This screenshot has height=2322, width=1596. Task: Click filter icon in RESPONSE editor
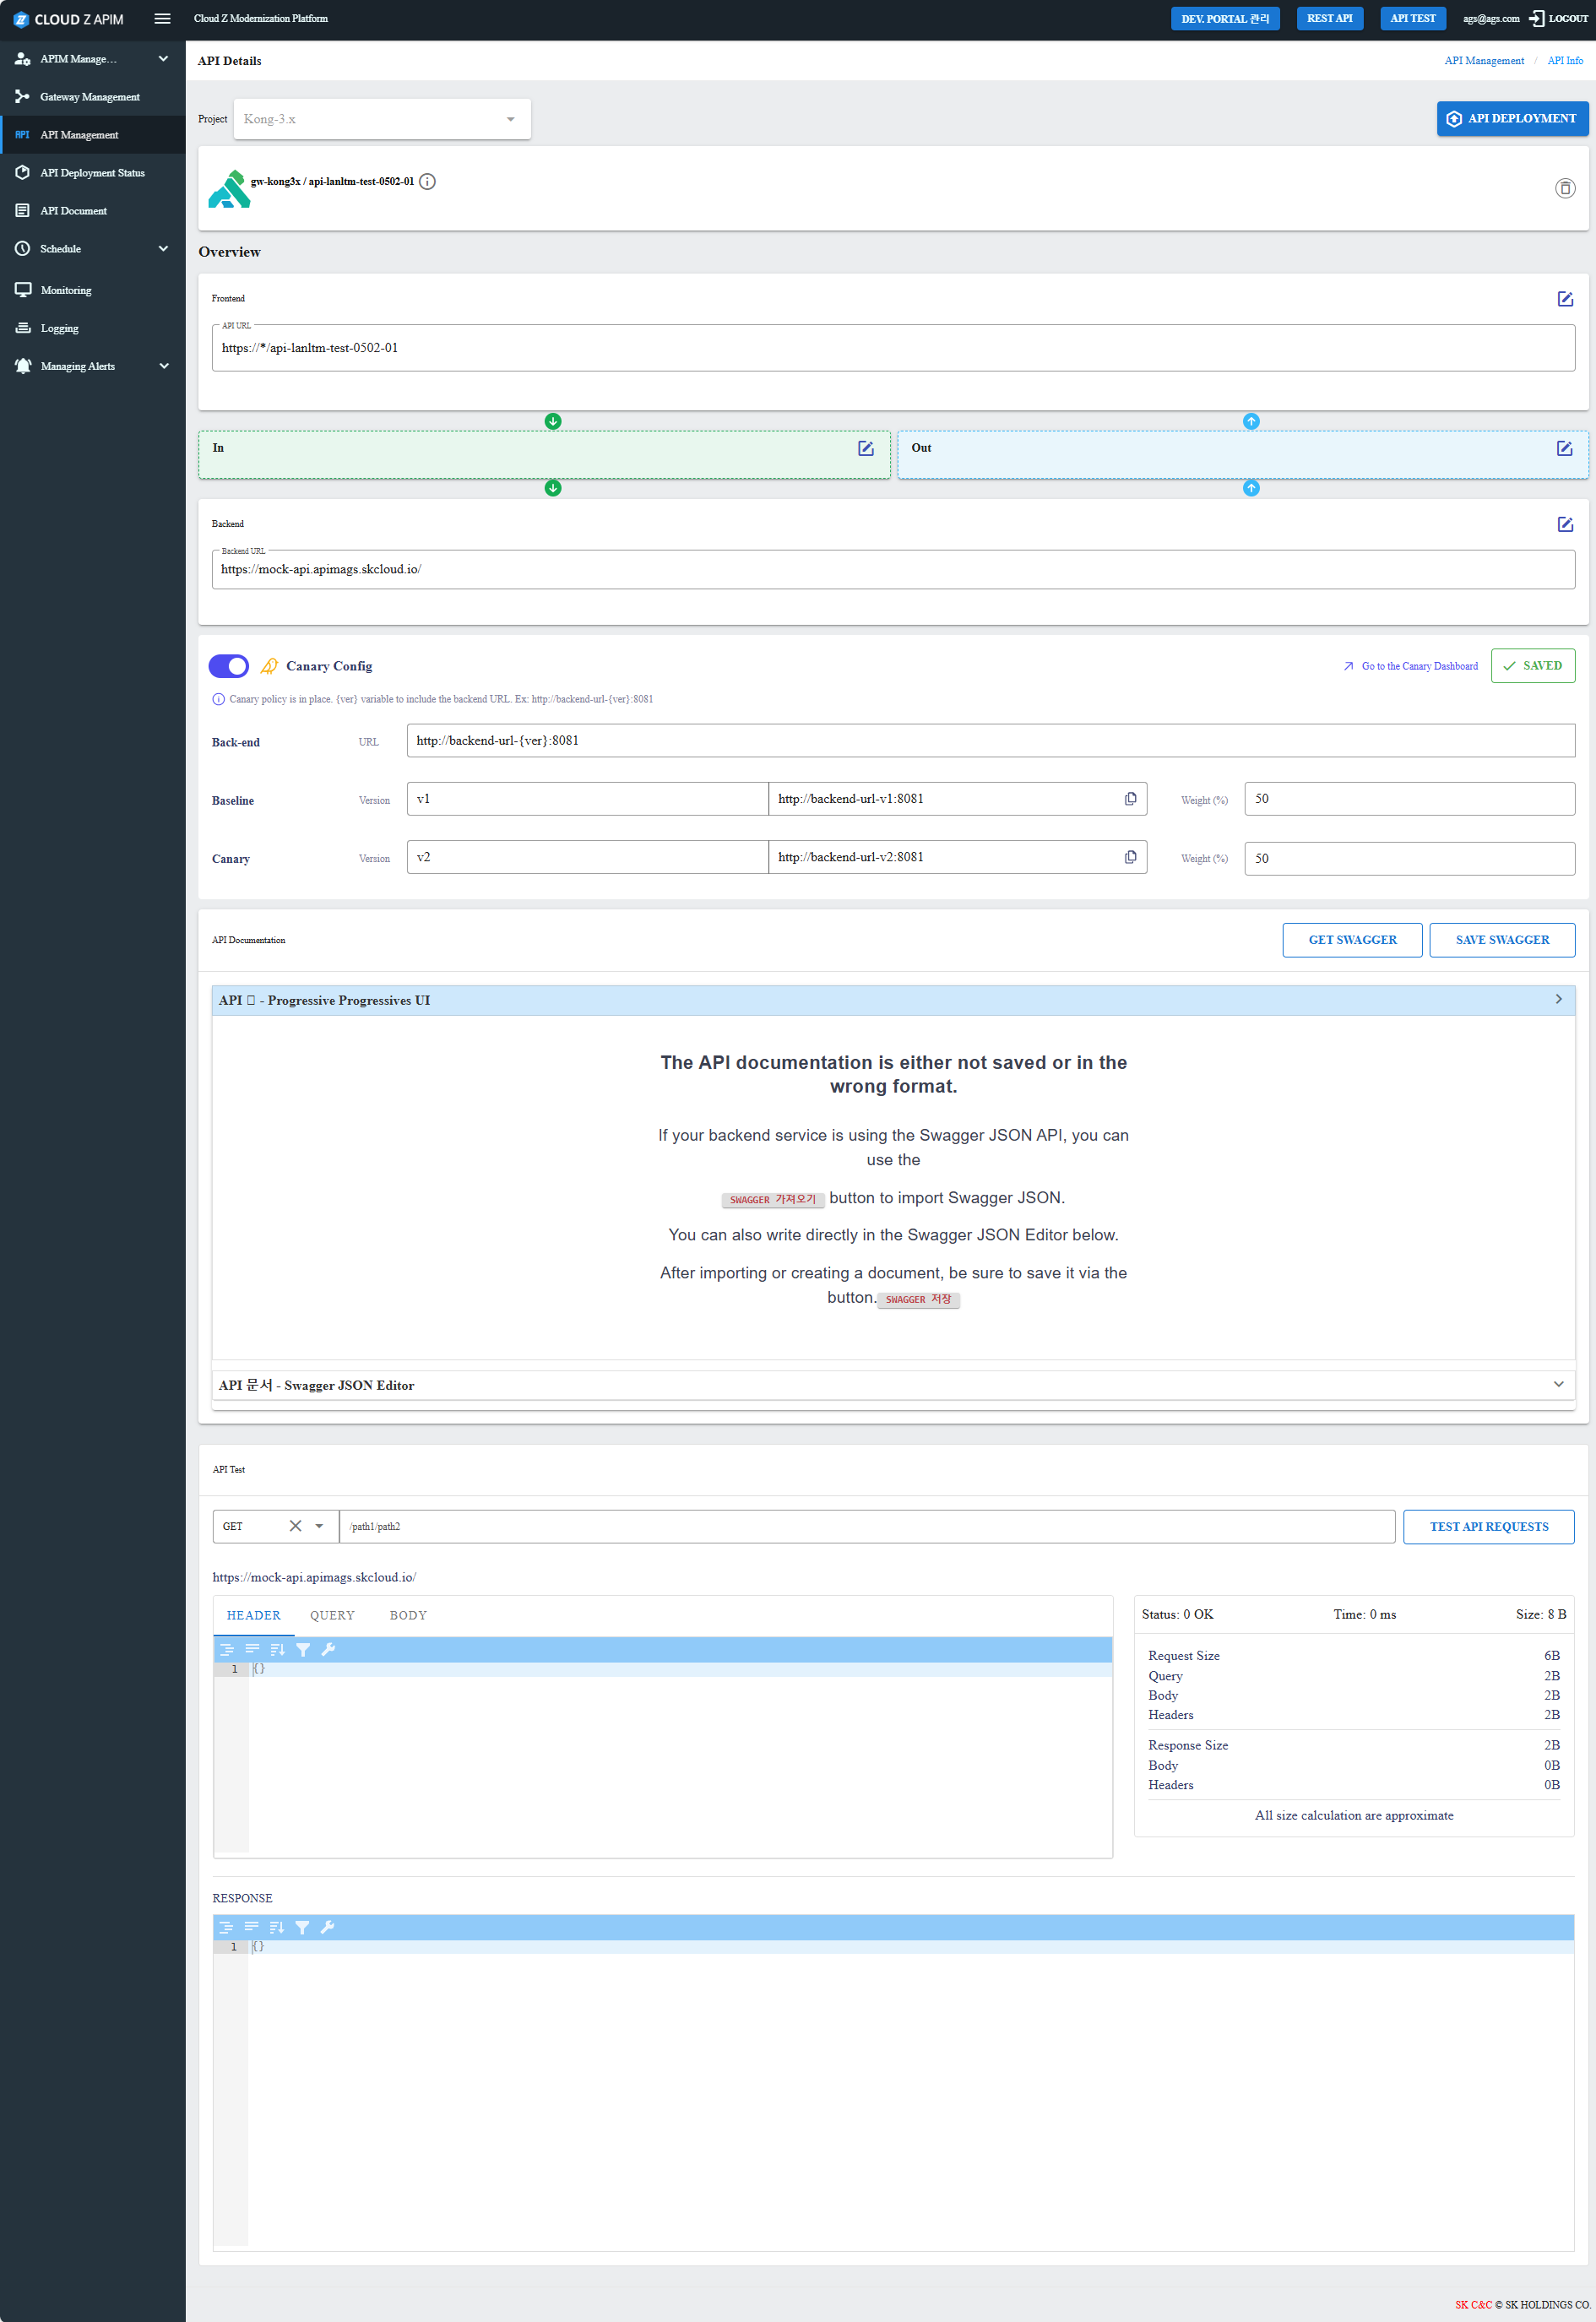[x=302, y=1927]
